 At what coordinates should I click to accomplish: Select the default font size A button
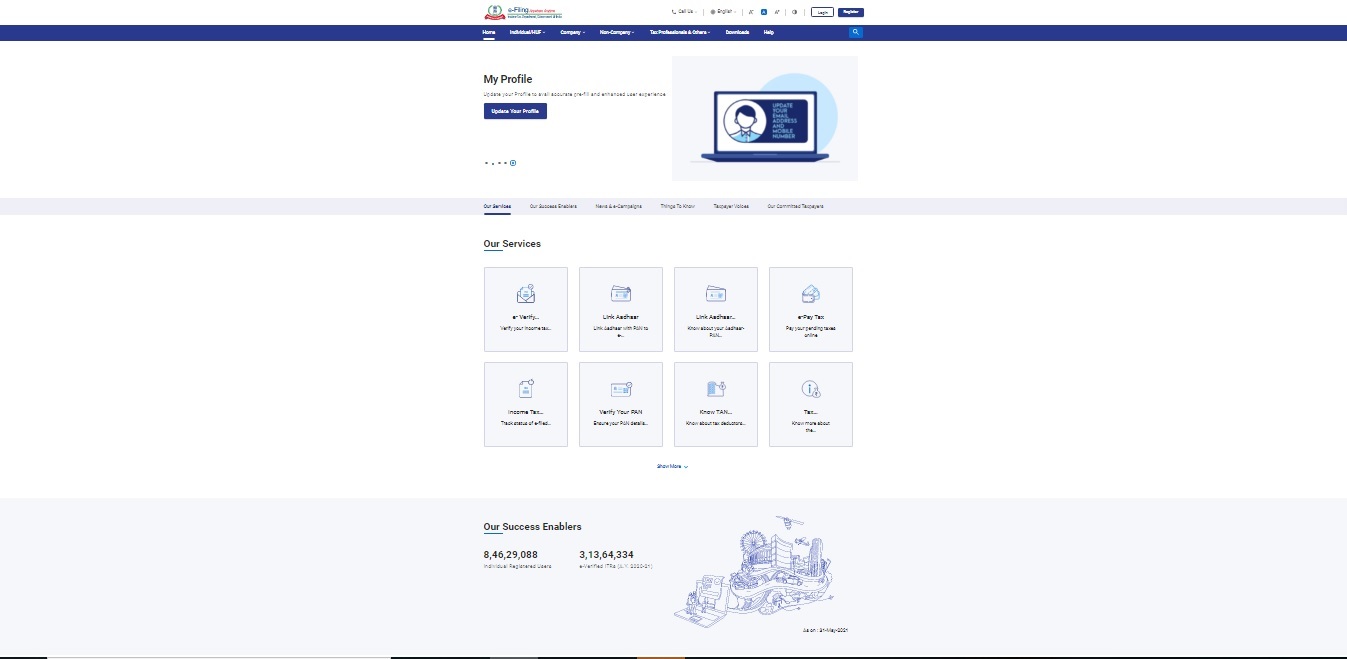click(764, 12)
